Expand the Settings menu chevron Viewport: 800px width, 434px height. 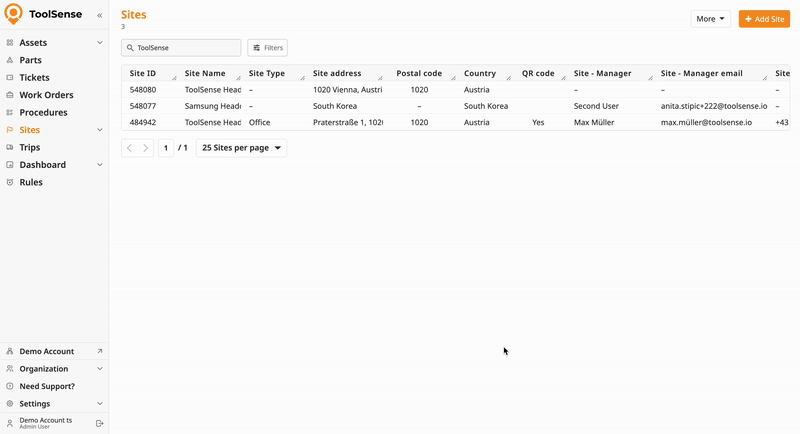99,403
